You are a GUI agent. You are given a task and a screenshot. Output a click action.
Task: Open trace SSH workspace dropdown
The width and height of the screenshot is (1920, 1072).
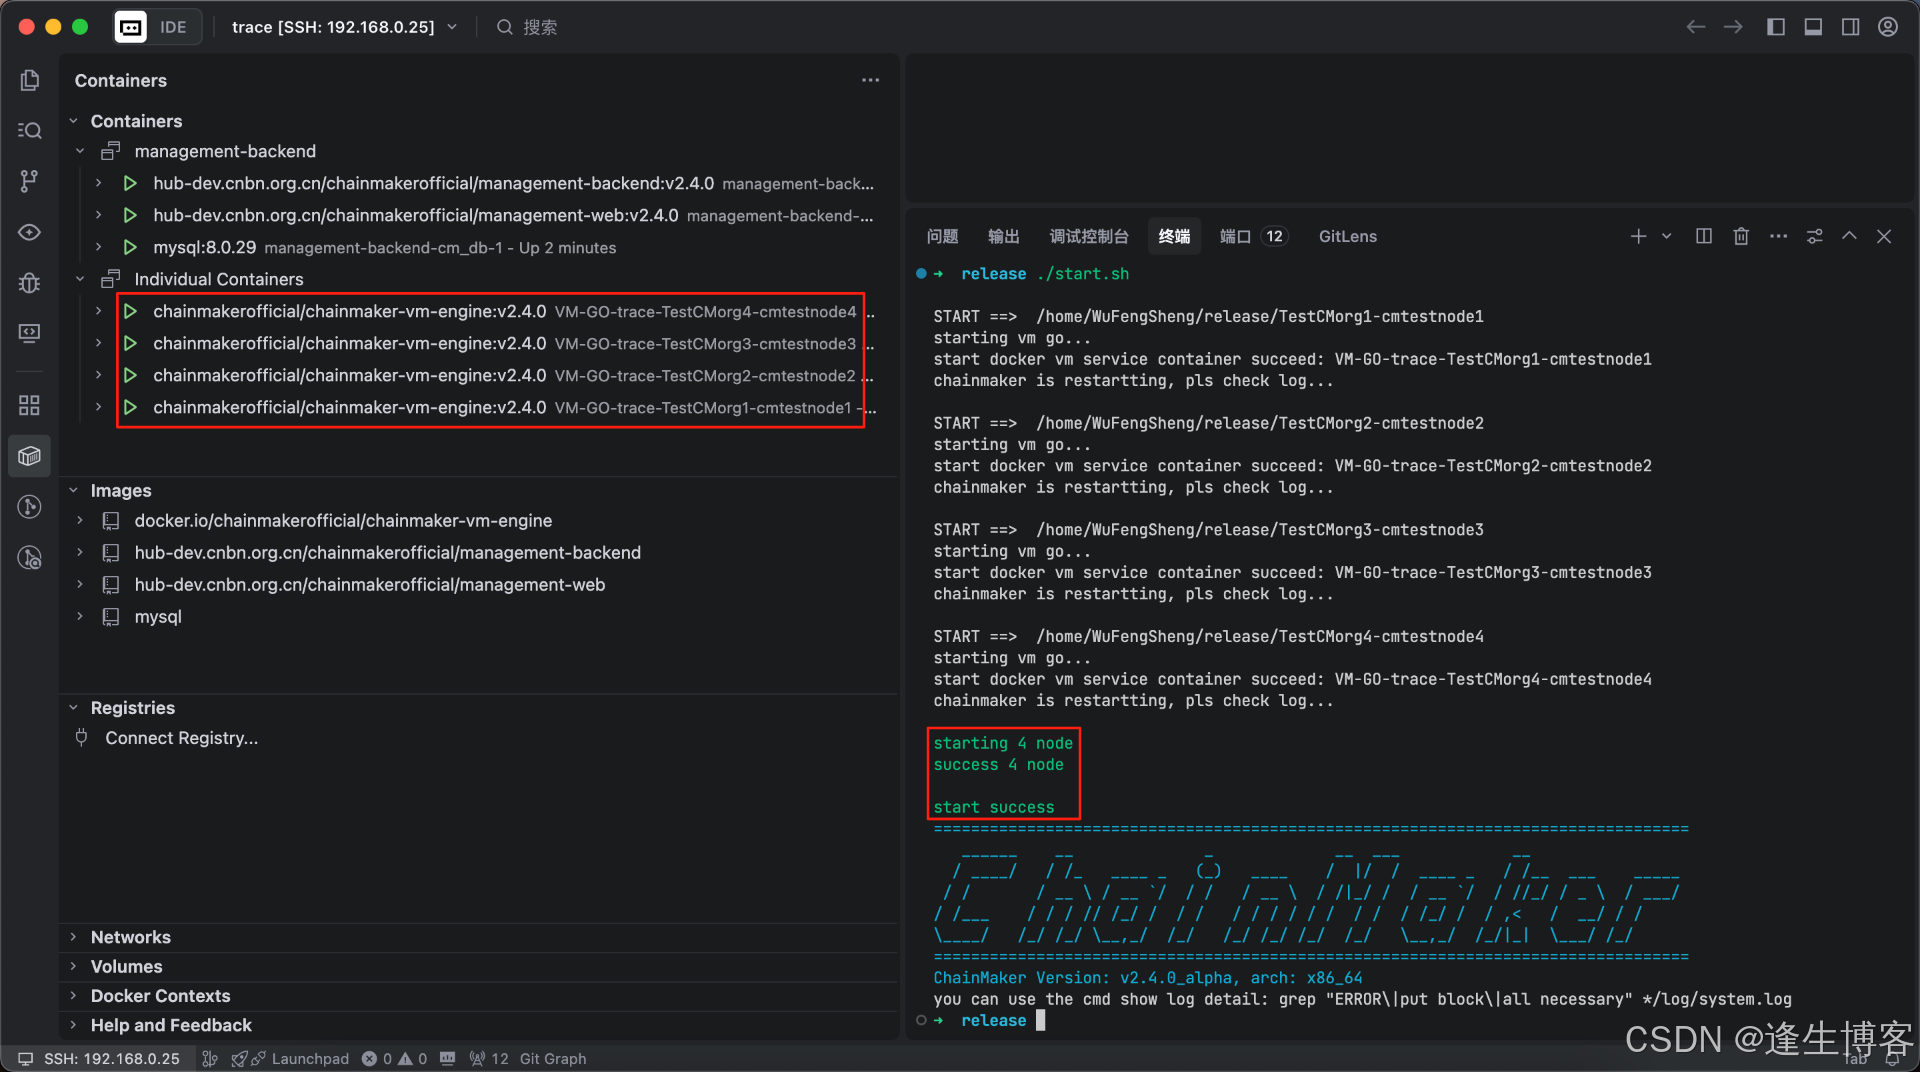pos(344,27)
